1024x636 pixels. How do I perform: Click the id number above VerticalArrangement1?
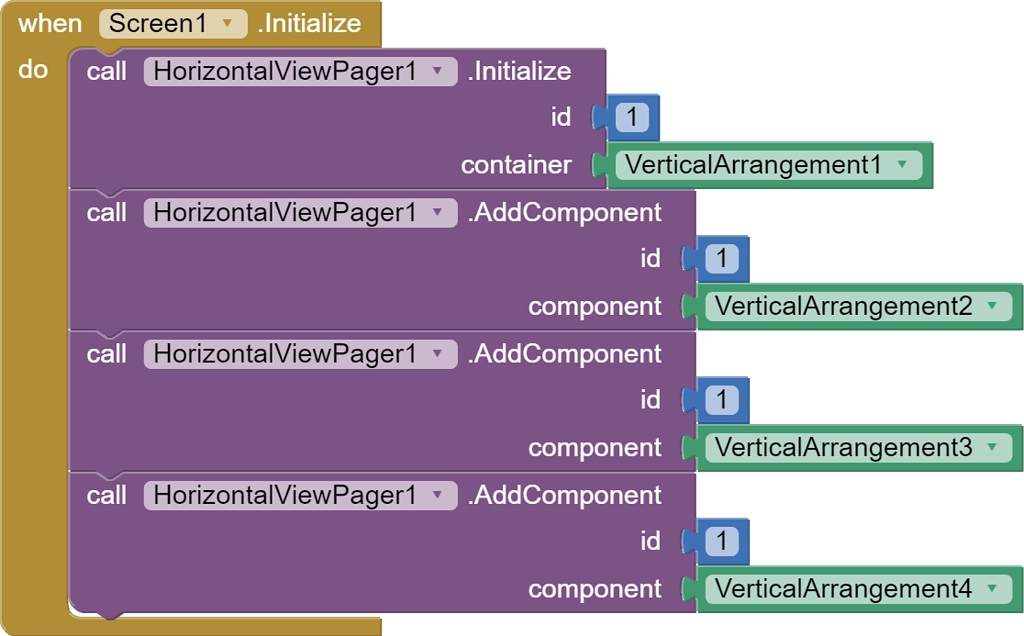pyautogui.click(x=632, y=118)
